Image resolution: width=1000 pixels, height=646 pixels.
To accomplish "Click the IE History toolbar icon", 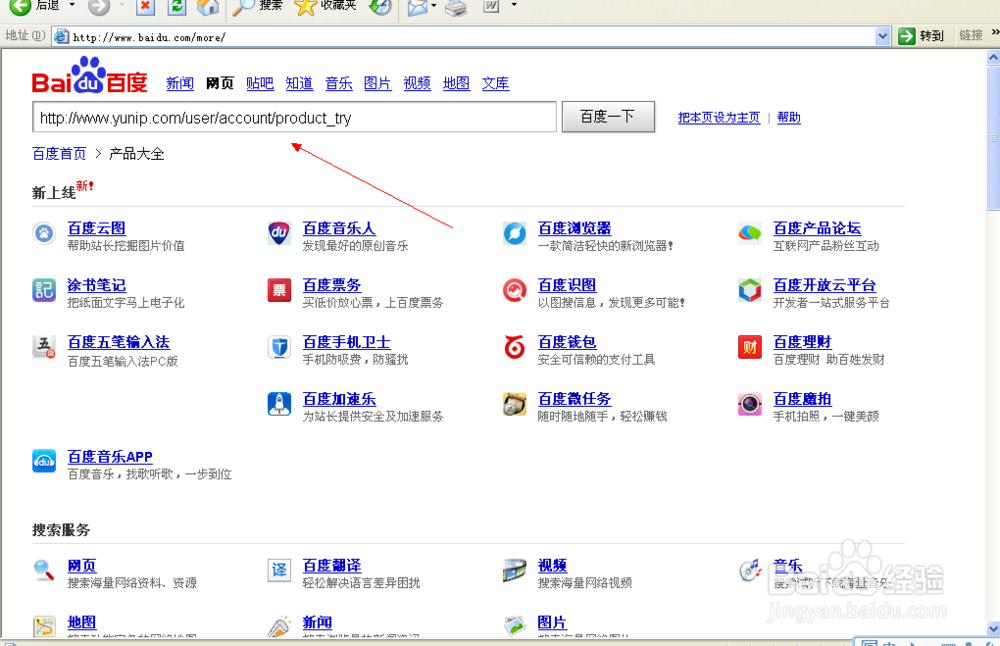I will (x=381, y=6).
